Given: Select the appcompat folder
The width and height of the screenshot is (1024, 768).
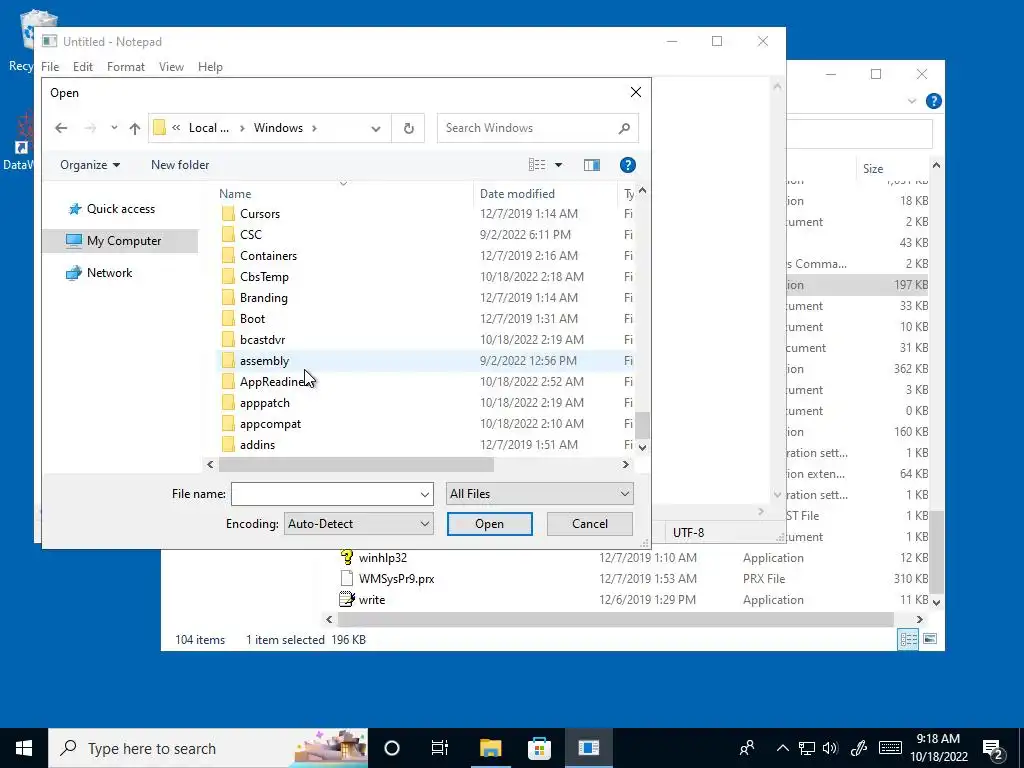Looking at the screenshot, I should tap(270, 424).
